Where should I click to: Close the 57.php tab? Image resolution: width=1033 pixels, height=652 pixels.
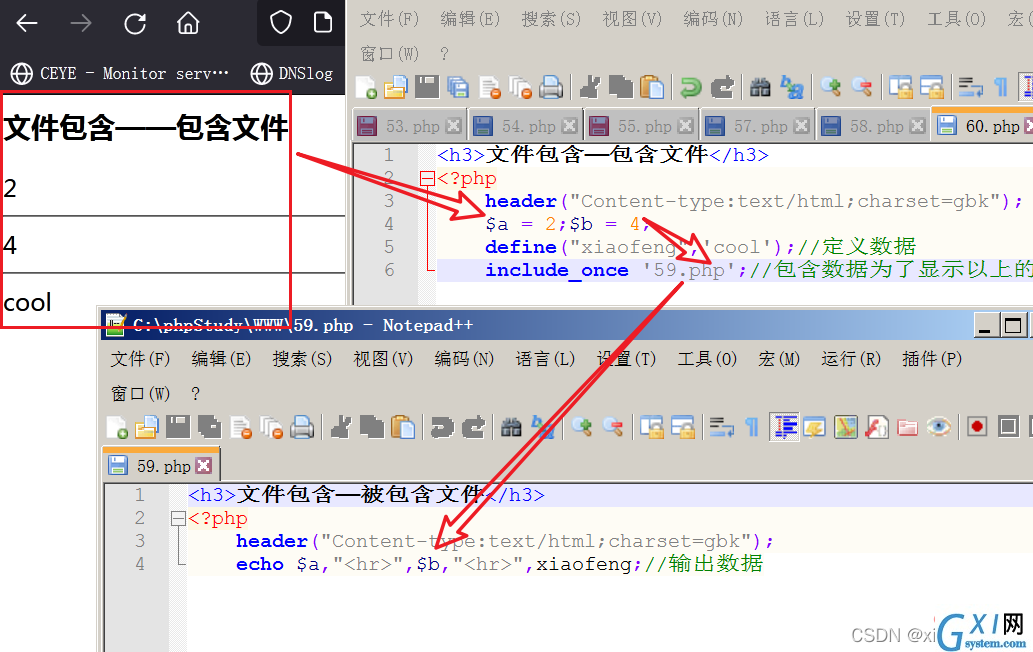(x=801, y=126)
